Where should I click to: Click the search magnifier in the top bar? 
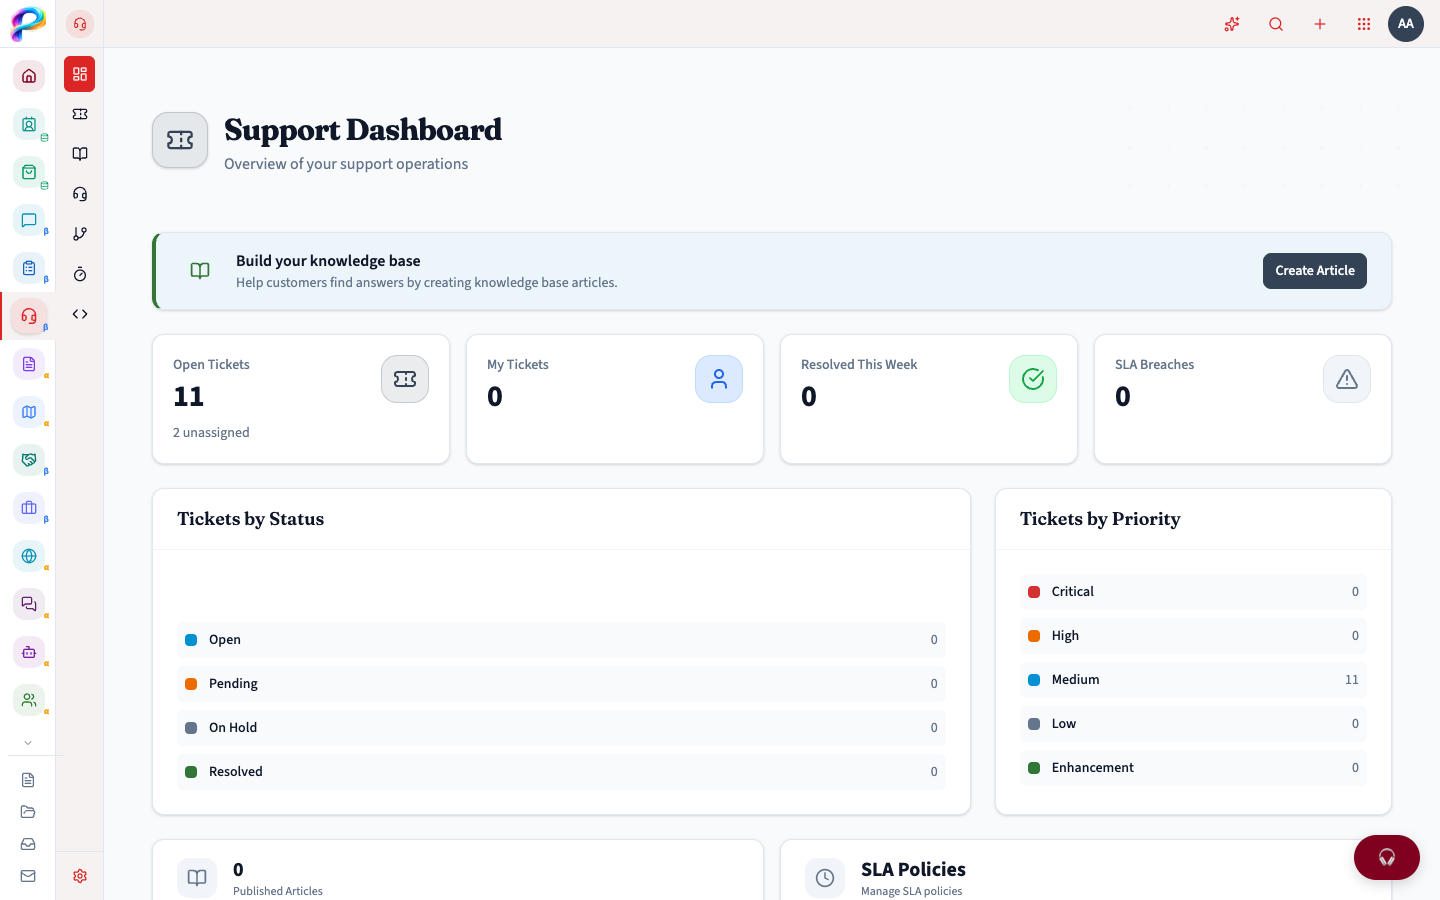pyautogui.click(x=1276, y=24)
